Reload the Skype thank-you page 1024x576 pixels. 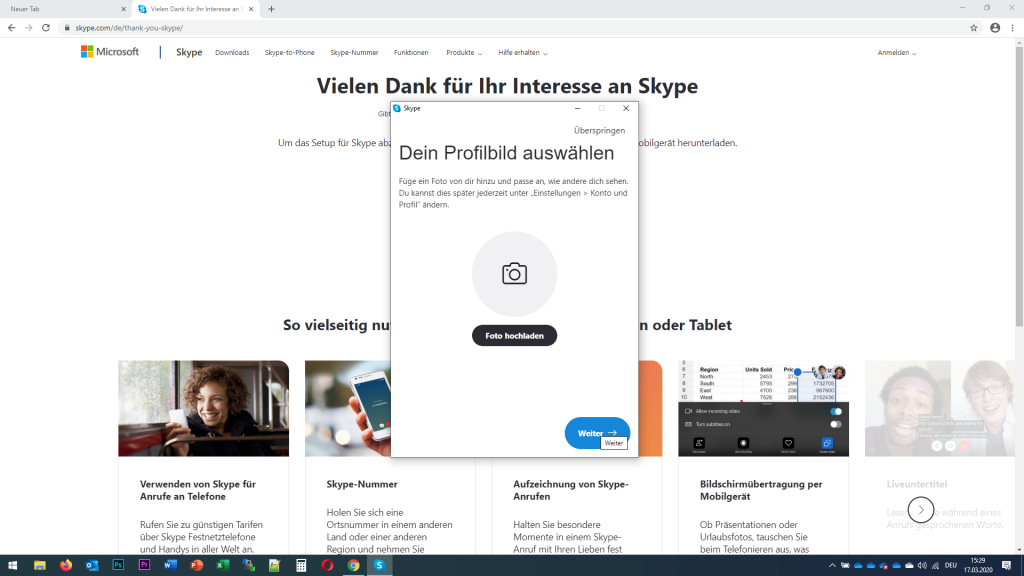point(46,28)
